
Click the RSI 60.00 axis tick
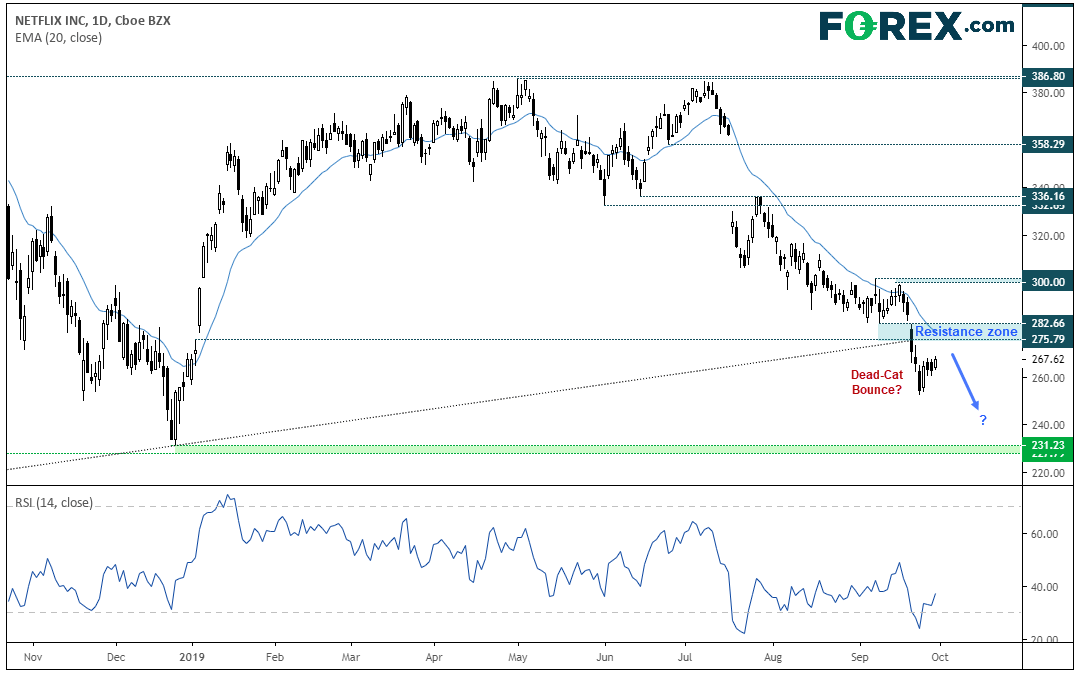pos(1045,534)
